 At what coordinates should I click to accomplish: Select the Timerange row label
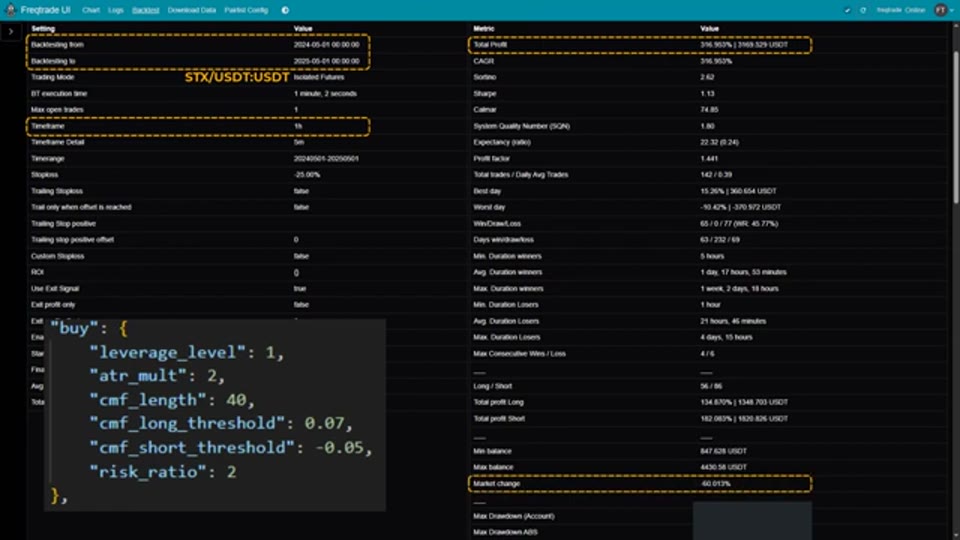pos(48,159)
